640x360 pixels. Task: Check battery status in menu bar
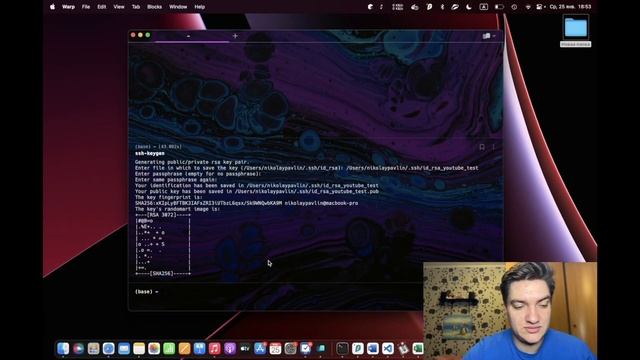(499, 7)
